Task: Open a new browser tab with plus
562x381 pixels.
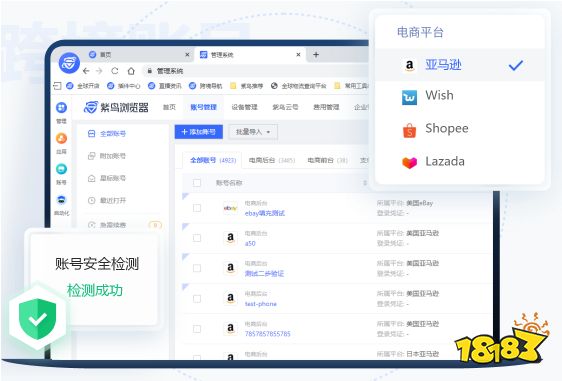Action: (316, 55)
